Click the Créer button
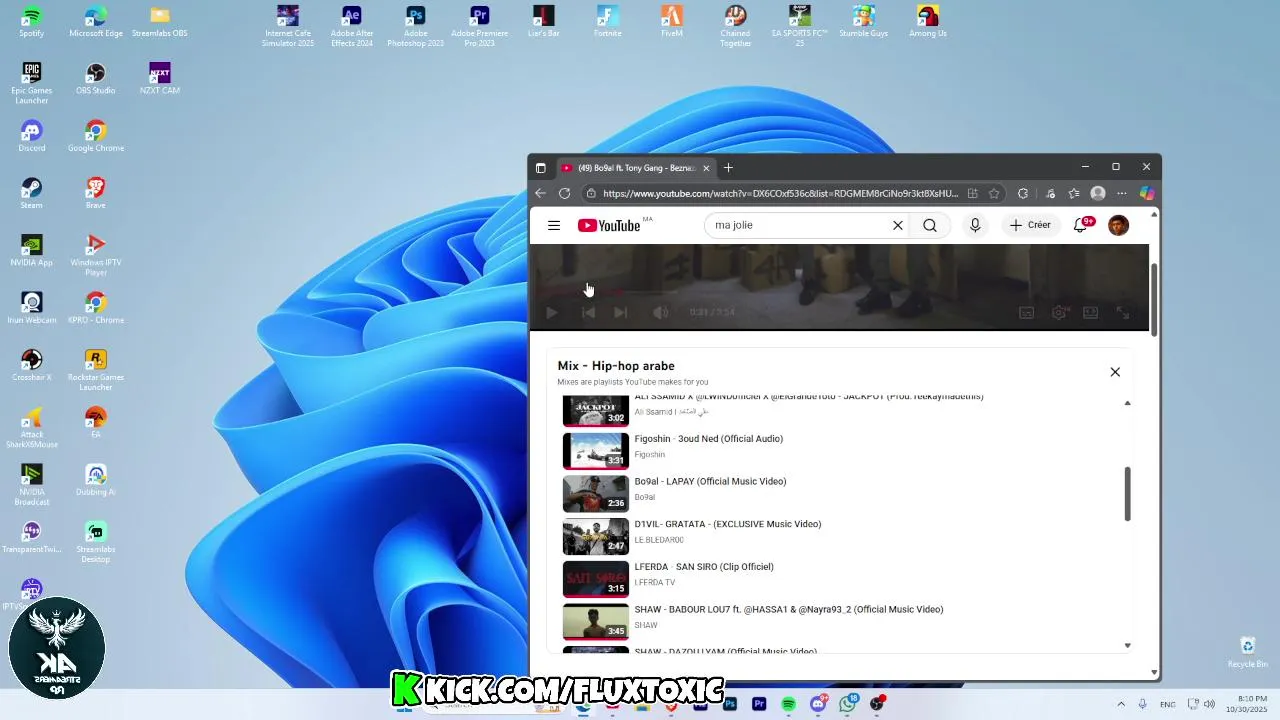Image resolution: width=1280 pixels, height=720 pixels. pos(1030,225)
